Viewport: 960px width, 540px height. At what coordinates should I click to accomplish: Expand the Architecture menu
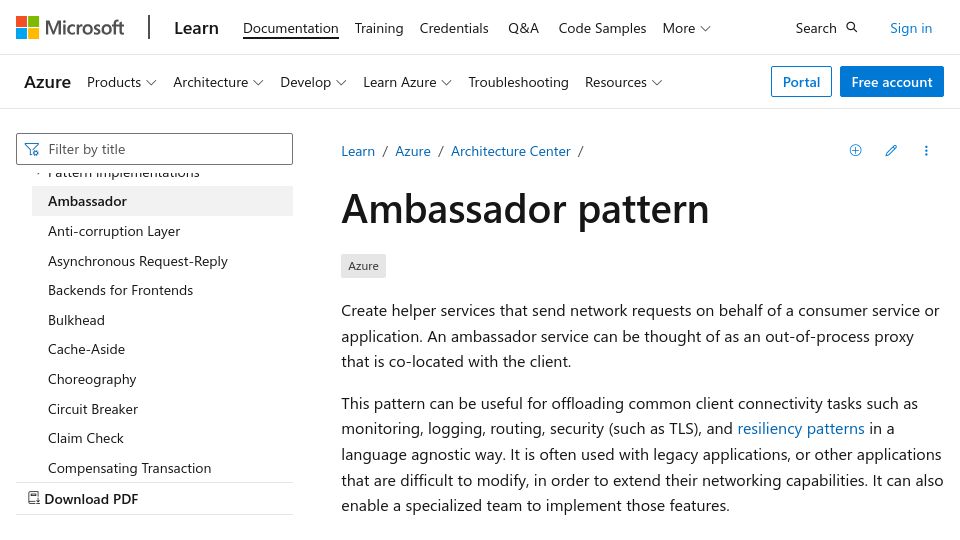point(218,82)
